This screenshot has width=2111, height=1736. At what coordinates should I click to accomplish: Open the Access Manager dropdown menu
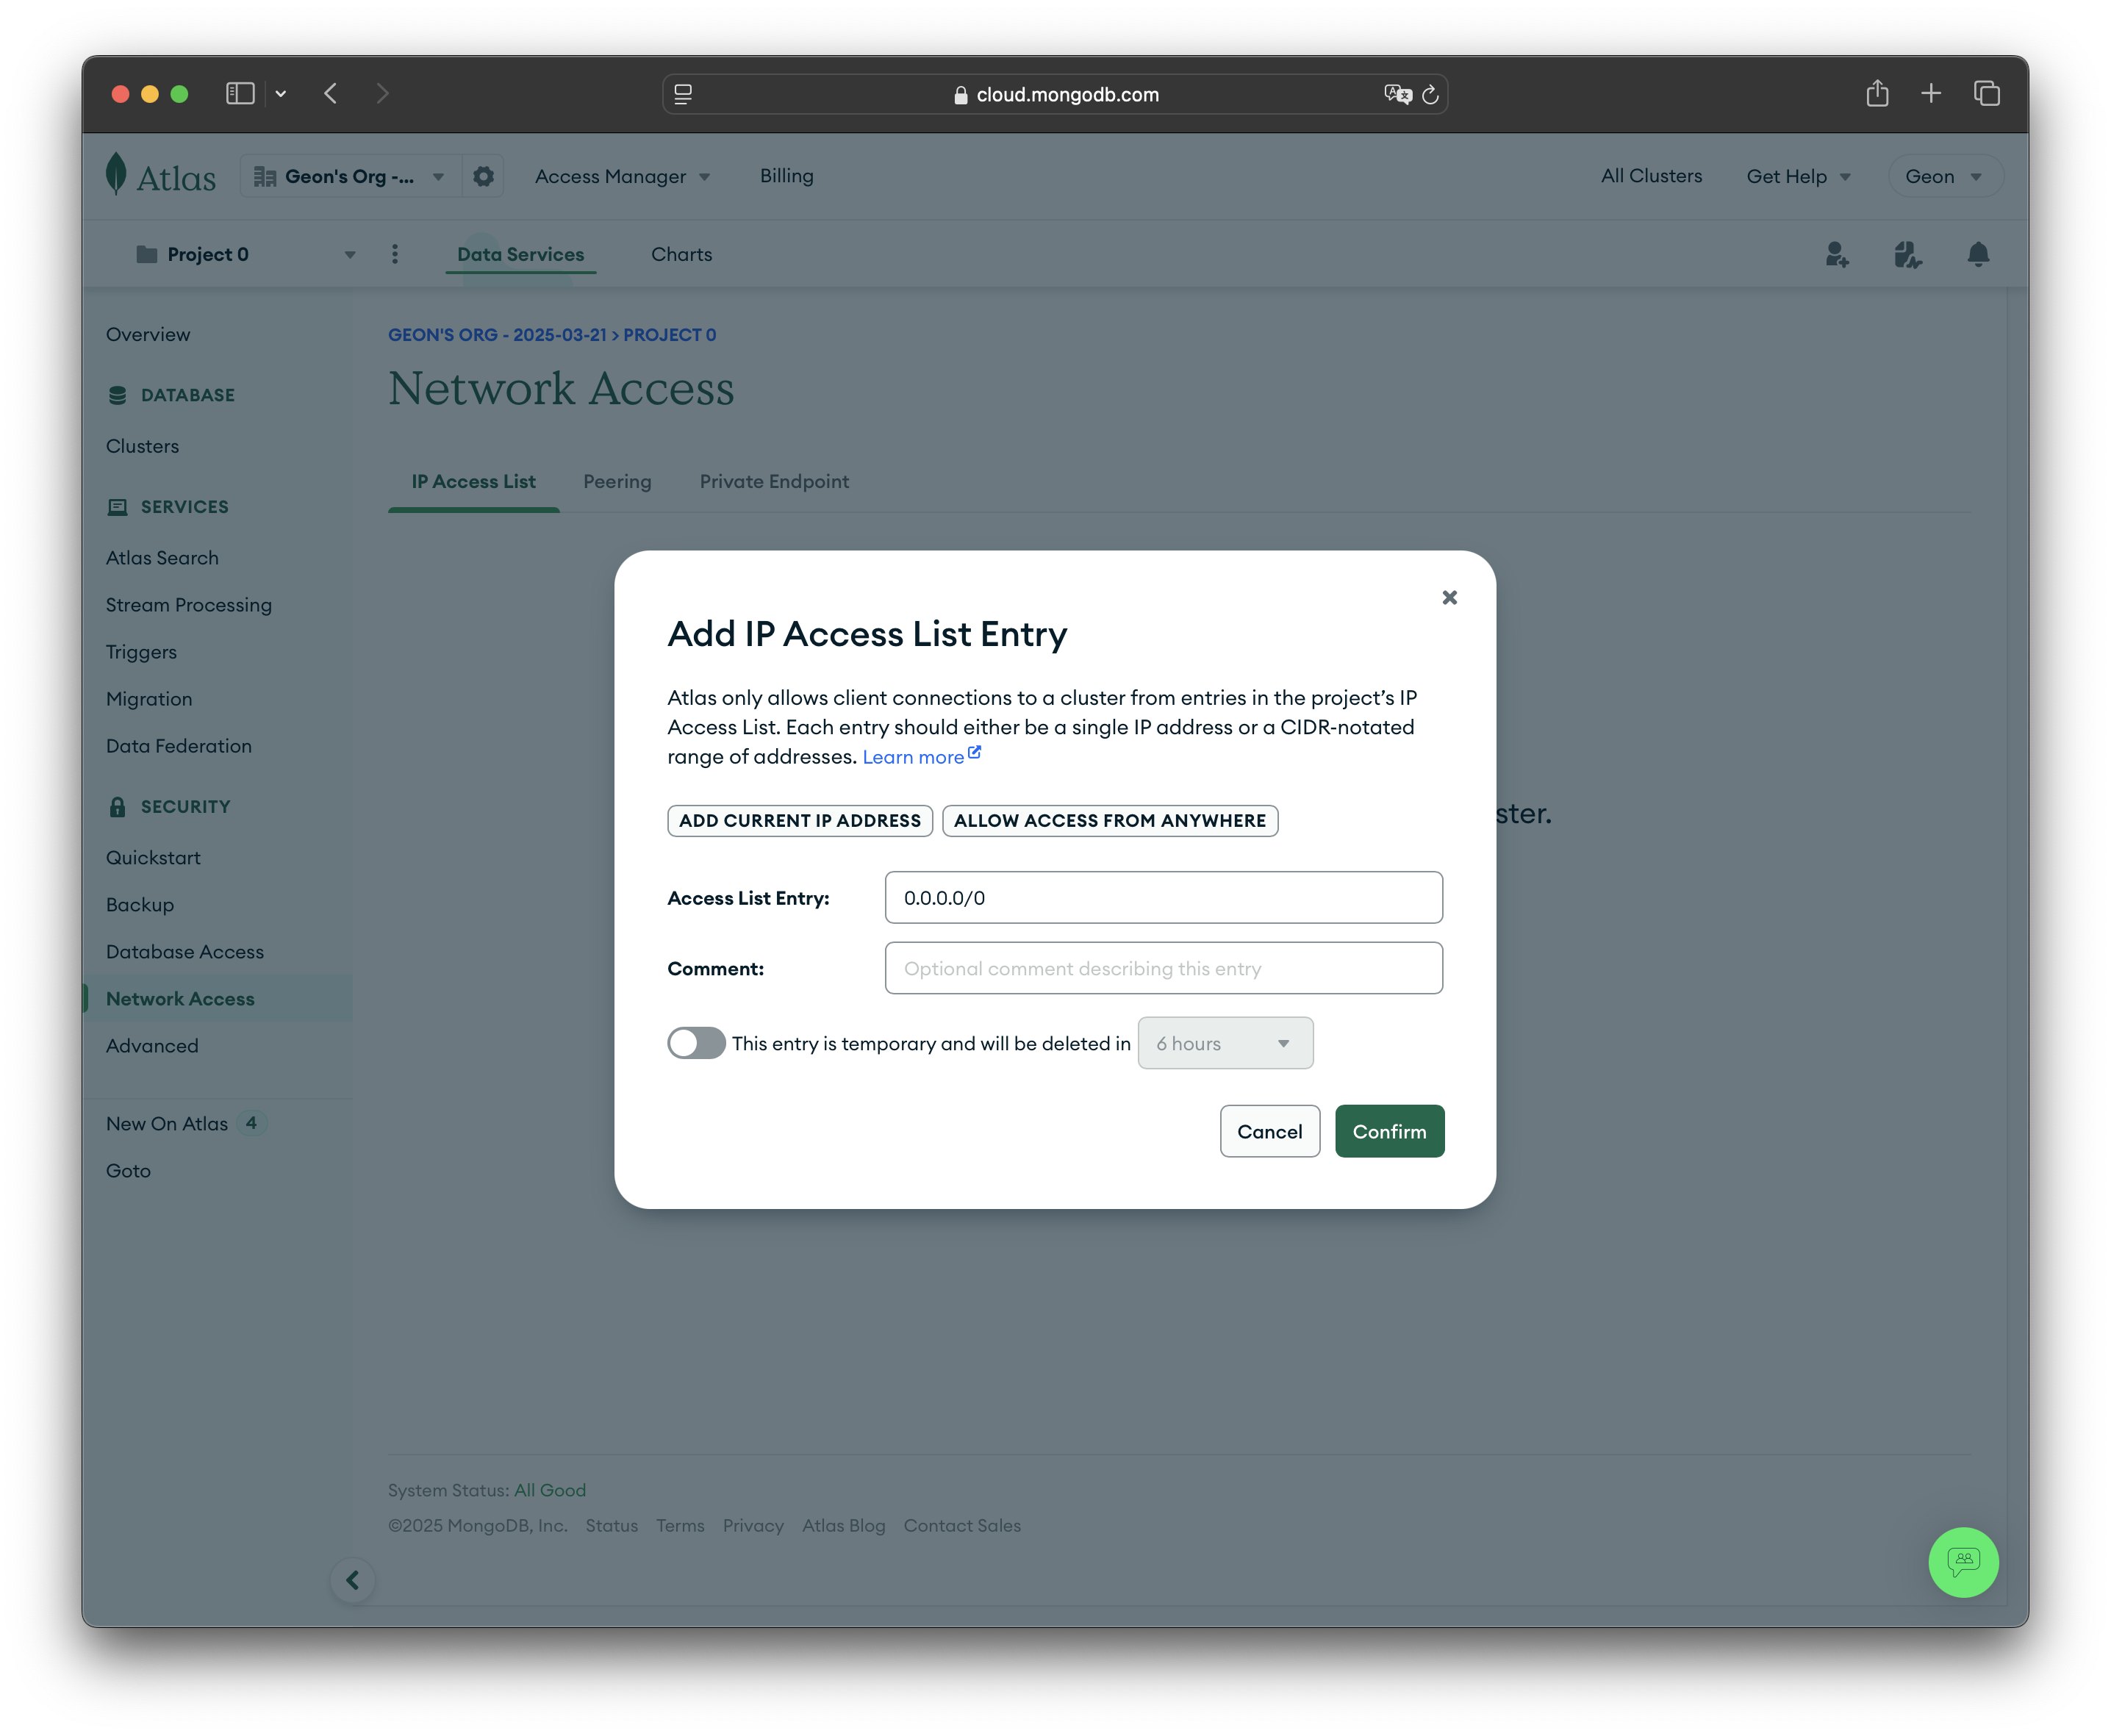pyautogui.click(x=622, y=176)
